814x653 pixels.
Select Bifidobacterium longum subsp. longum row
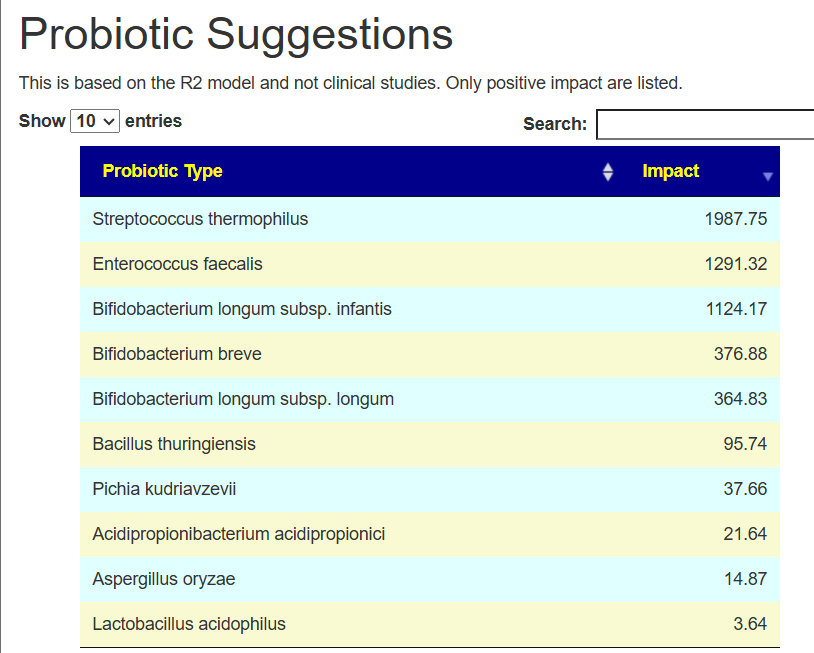(243, 399)
